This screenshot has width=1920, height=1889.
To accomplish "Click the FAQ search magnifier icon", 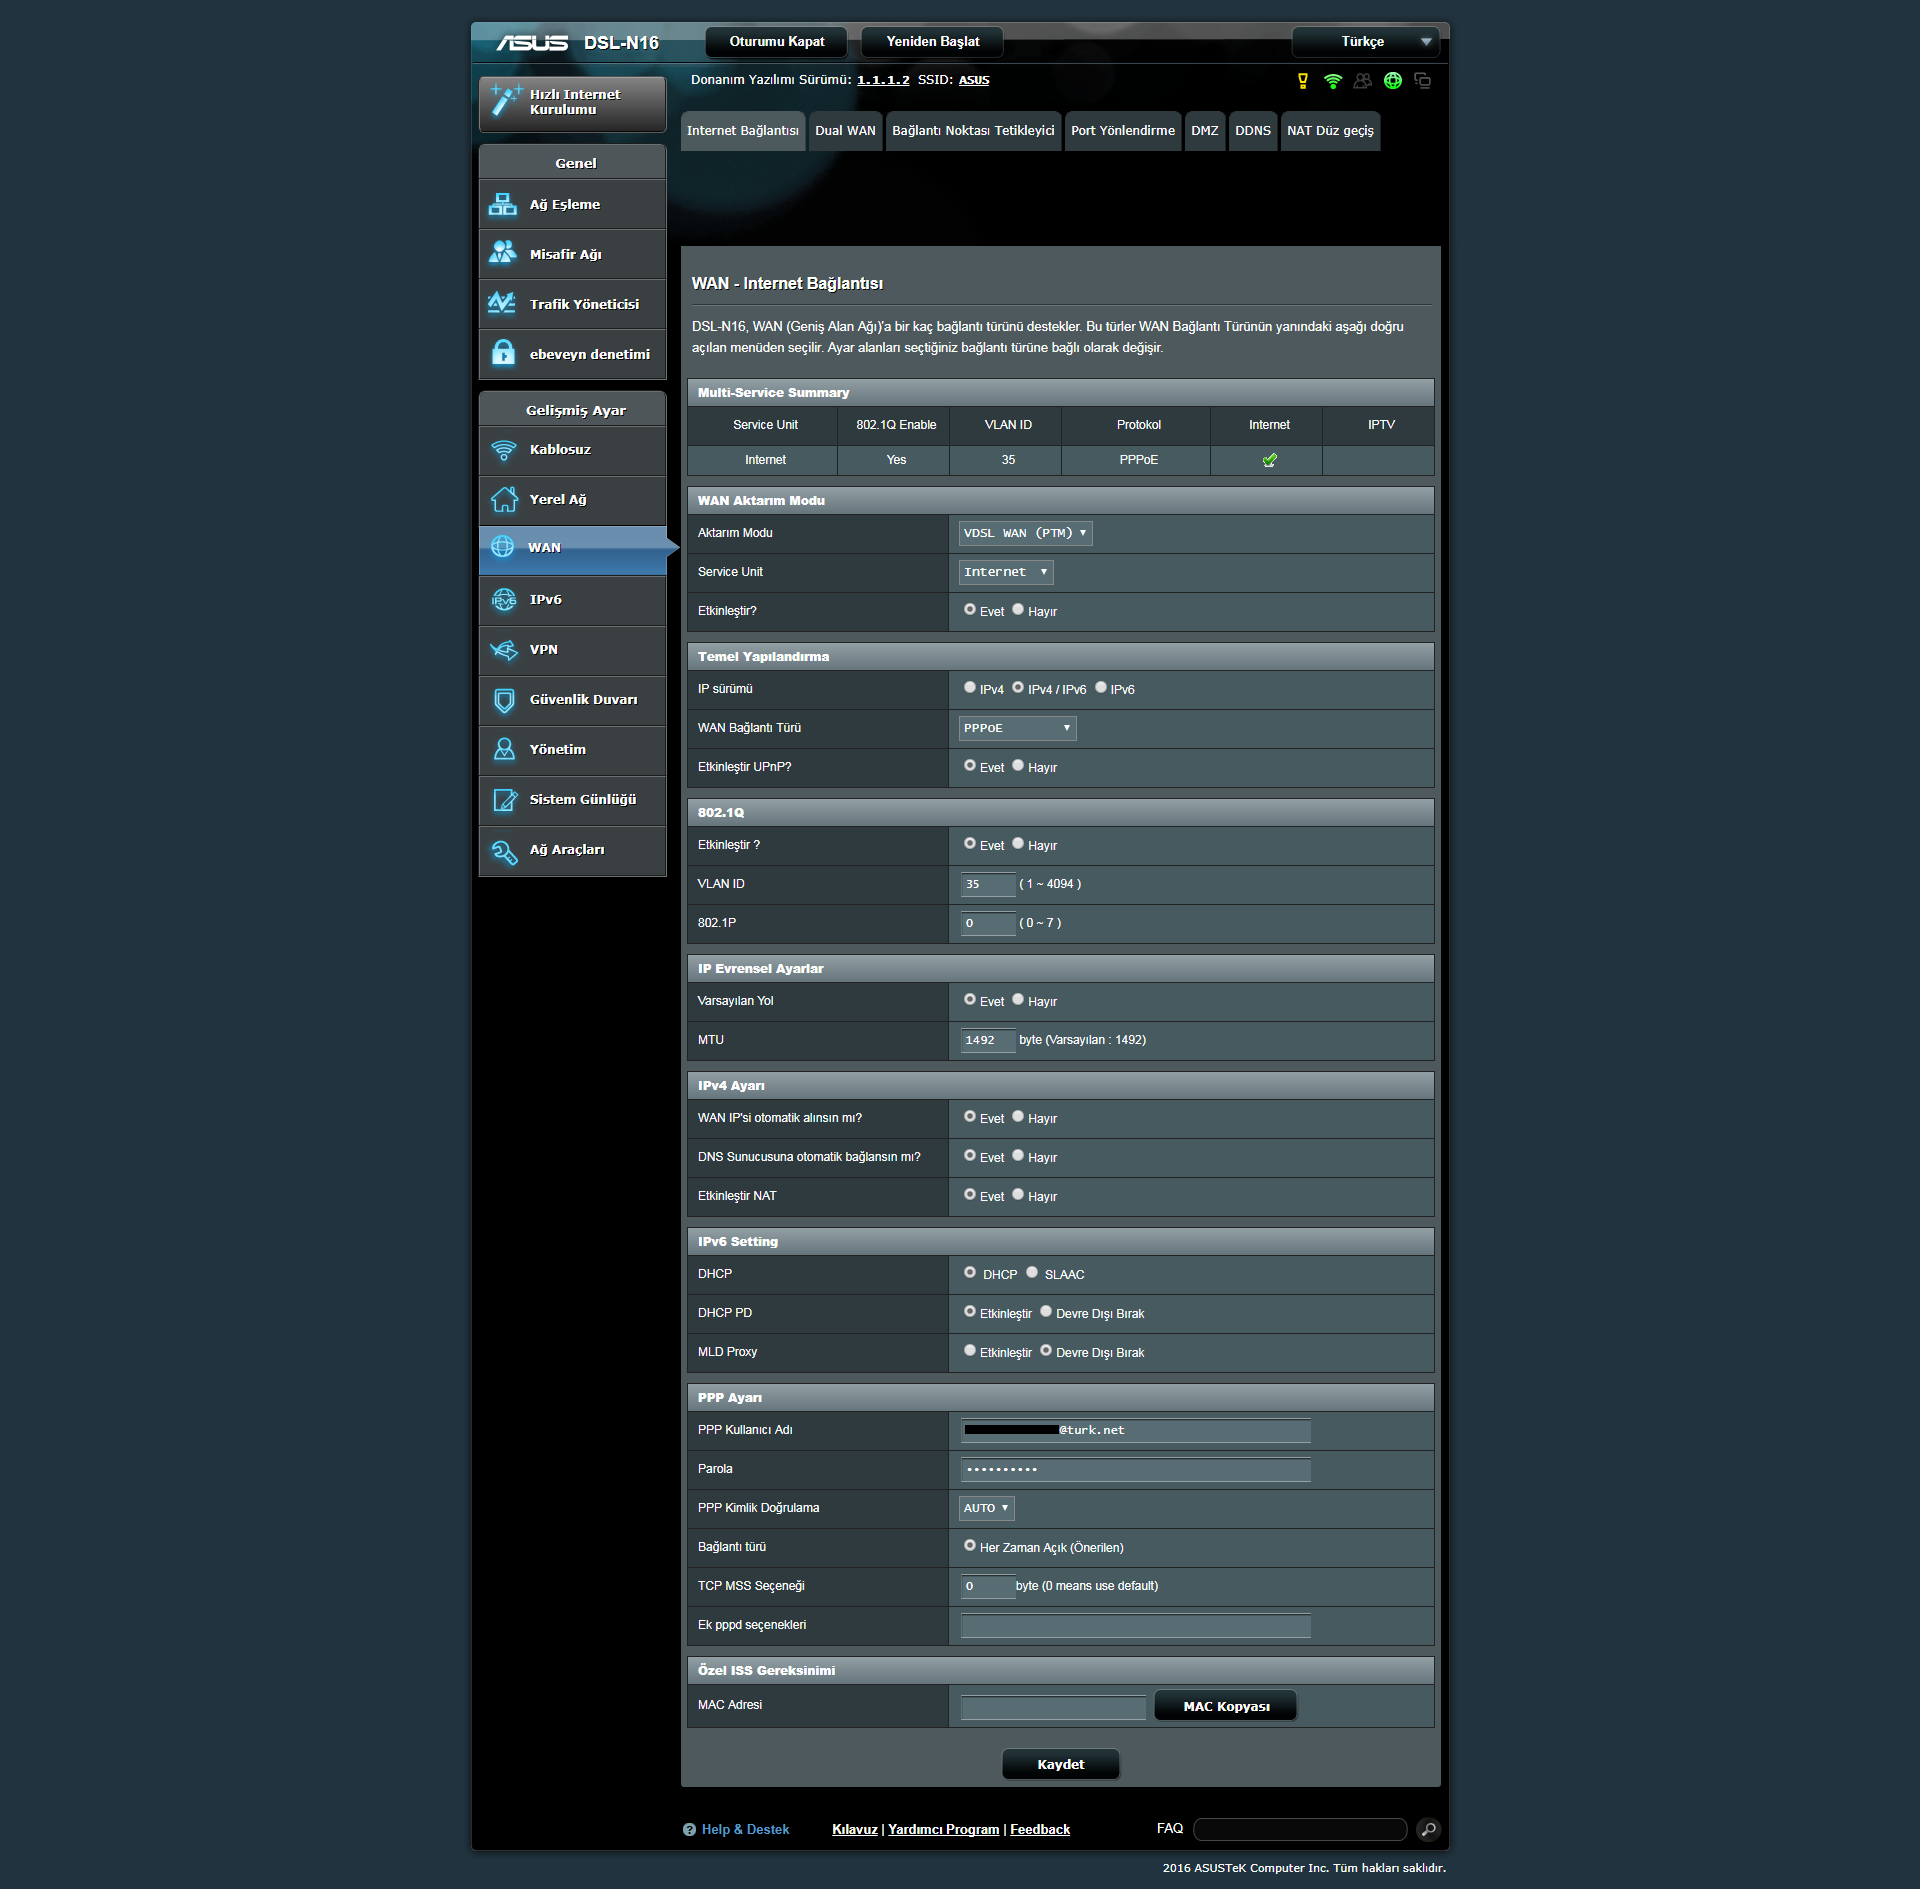I will point(1428,1829).
